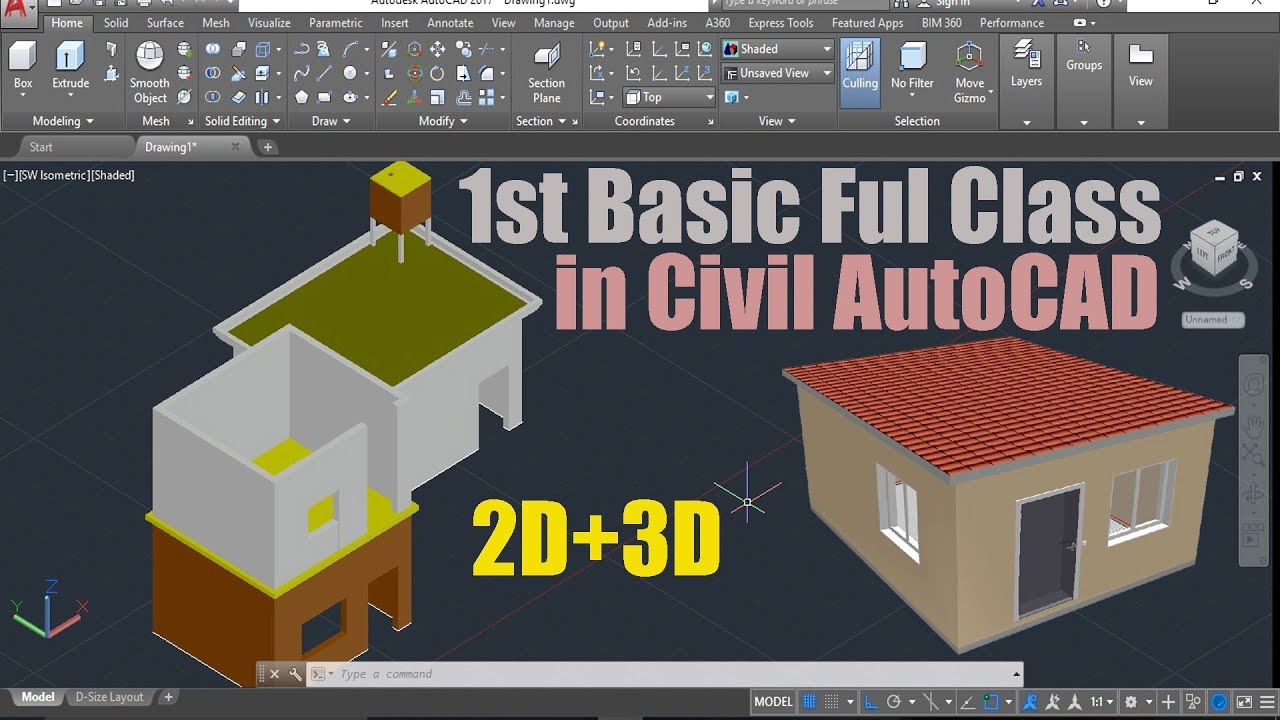Click the command line wrench customize icon
1280x720 pixels.
click(295, 674)
